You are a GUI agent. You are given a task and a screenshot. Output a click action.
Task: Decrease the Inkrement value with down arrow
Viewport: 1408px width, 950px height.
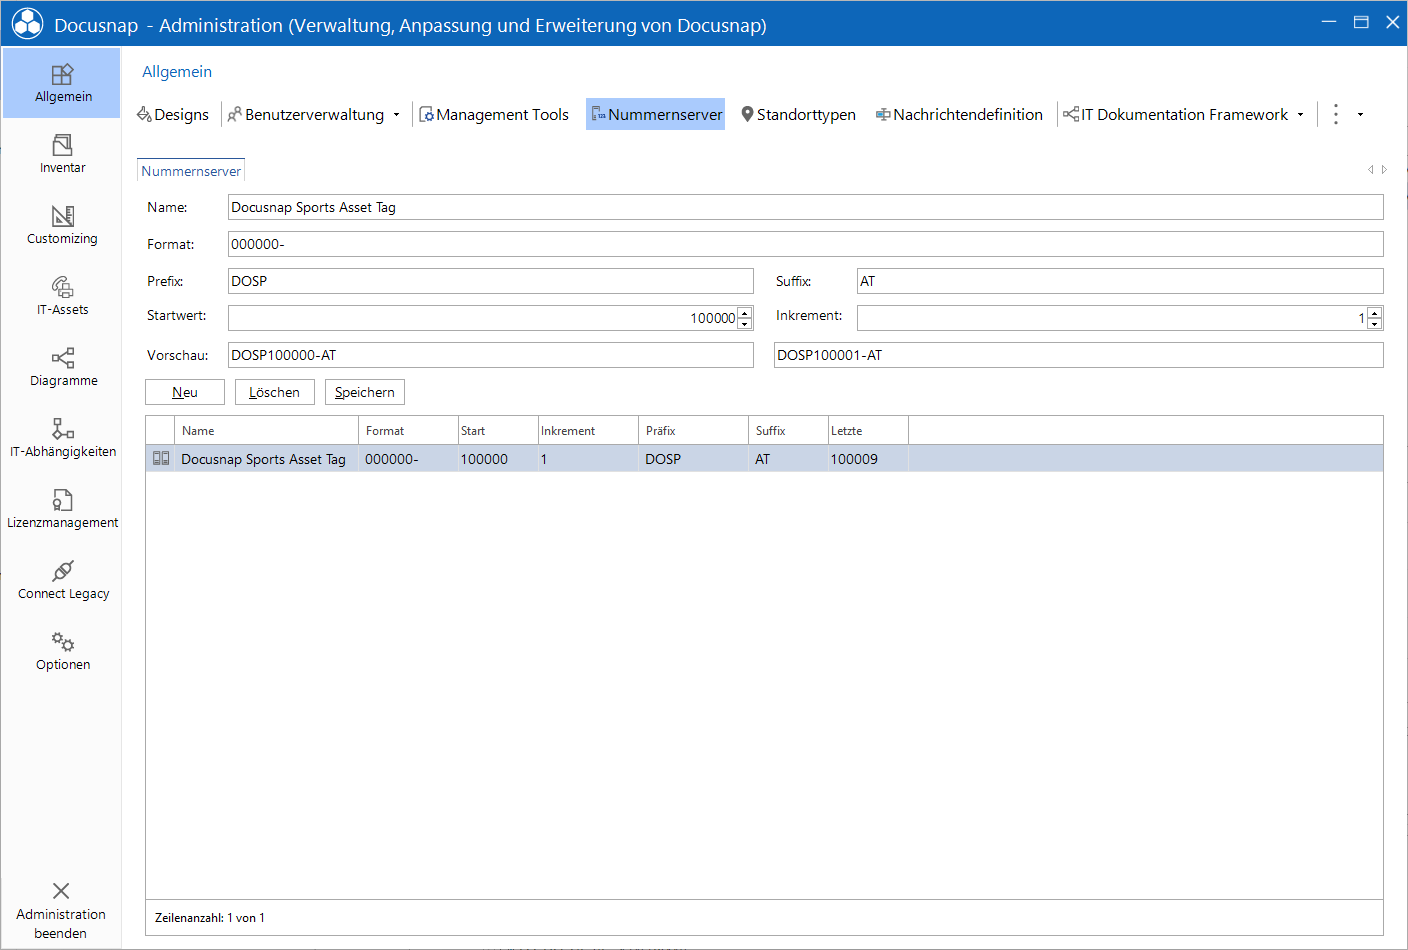pyautogui.click(x=1375, y=324)
